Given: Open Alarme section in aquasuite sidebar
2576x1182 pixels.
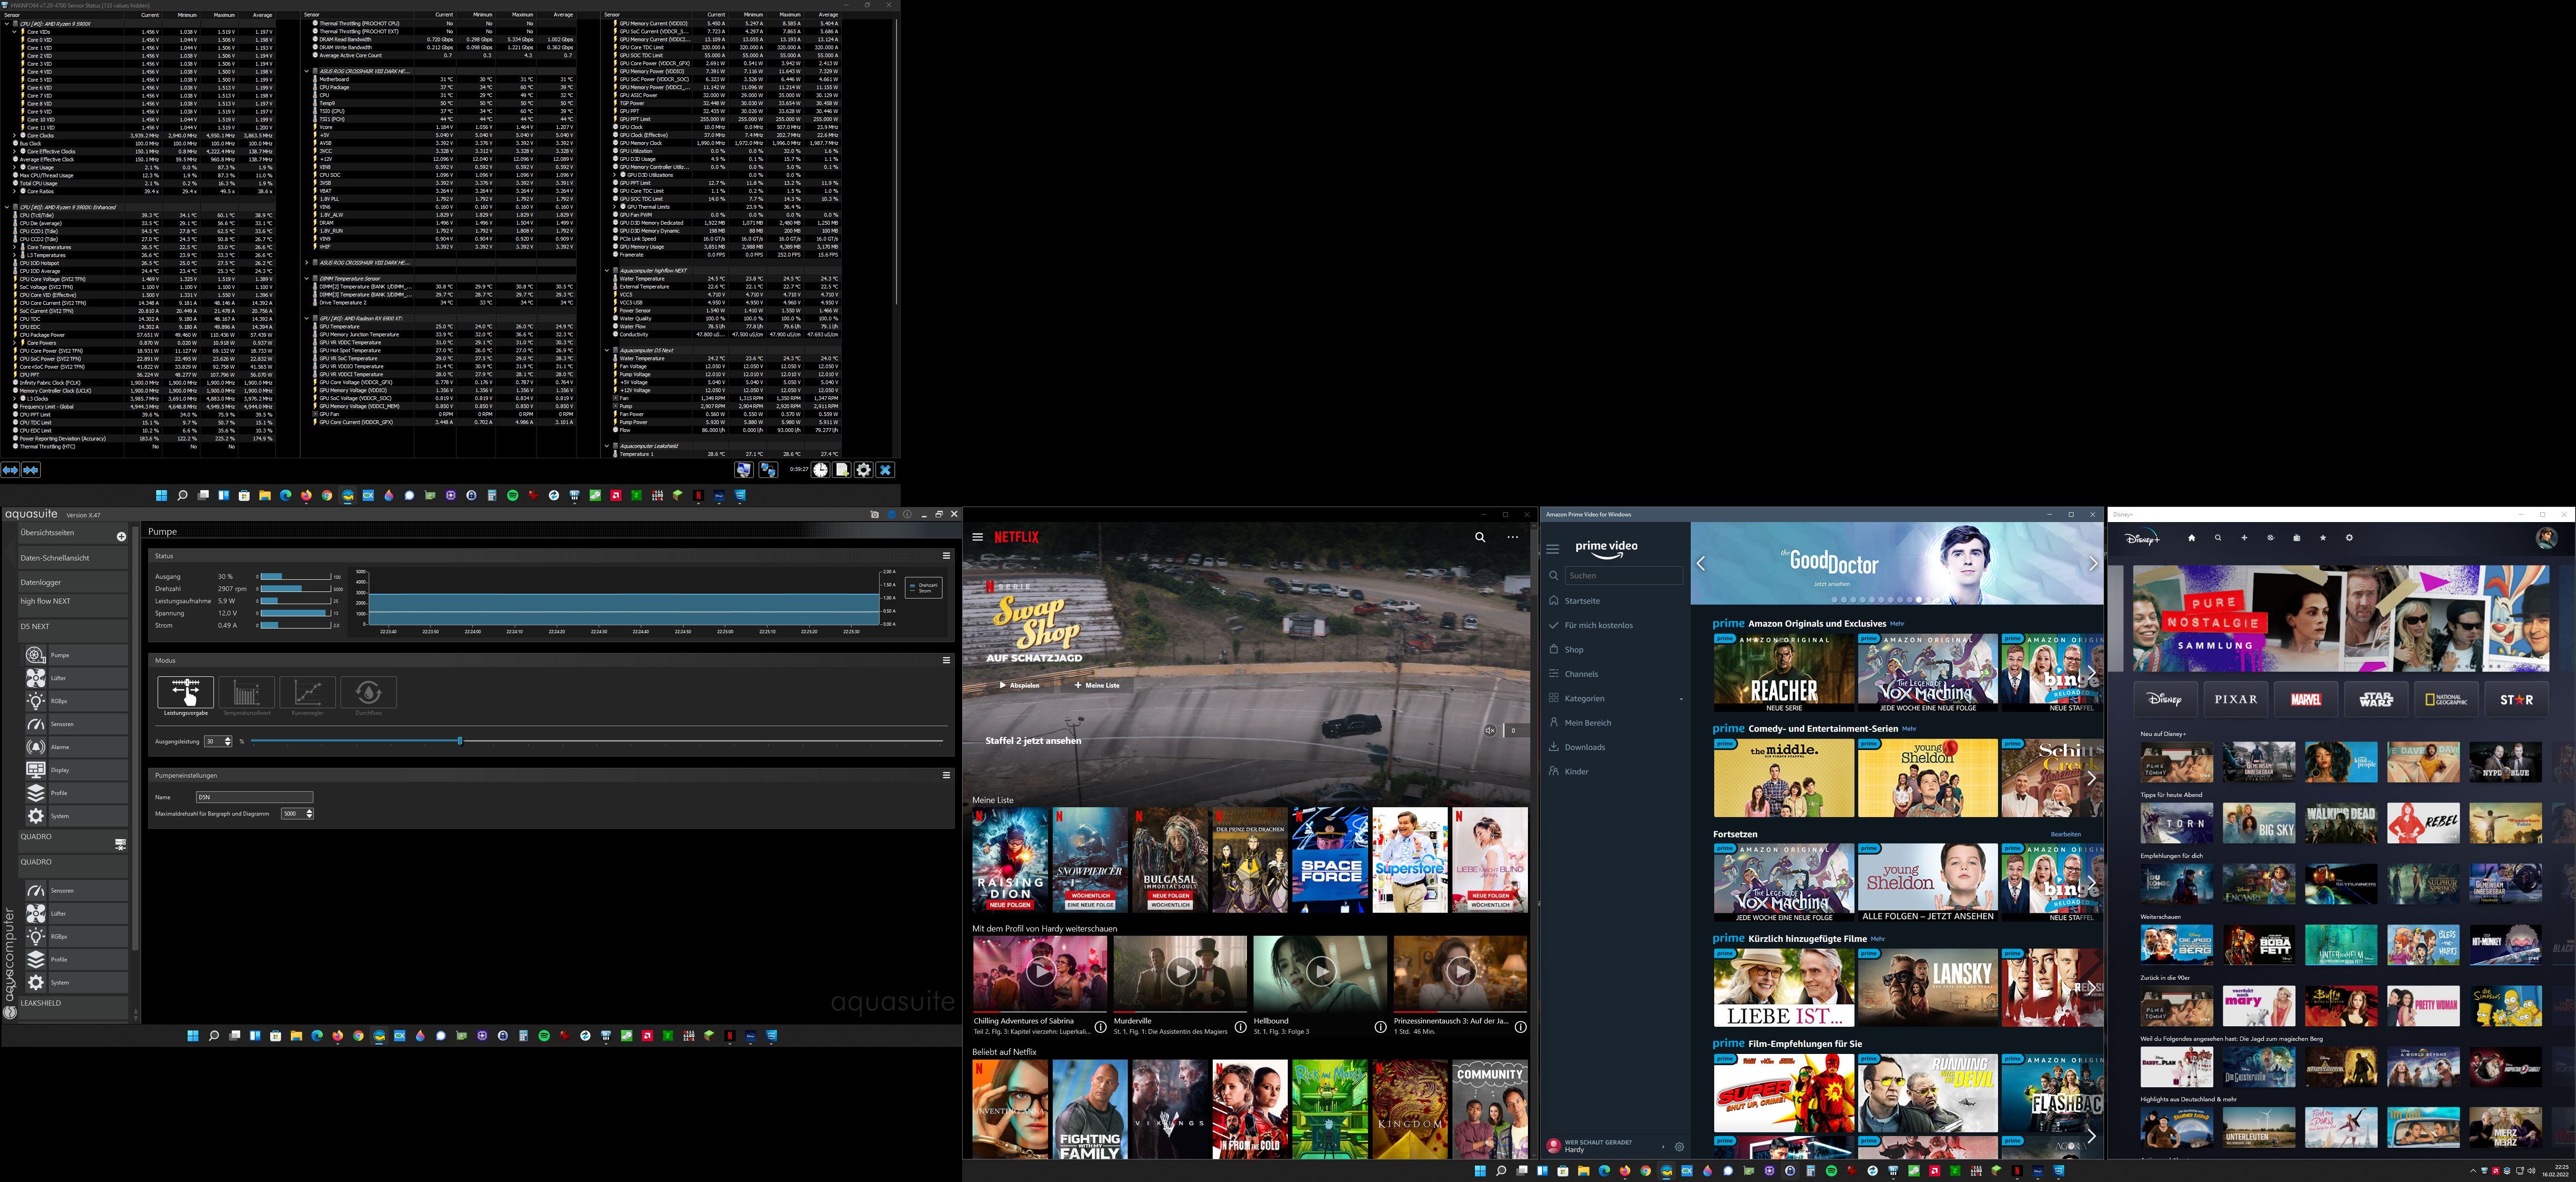Looking at the screenshot, I should 76,747.
